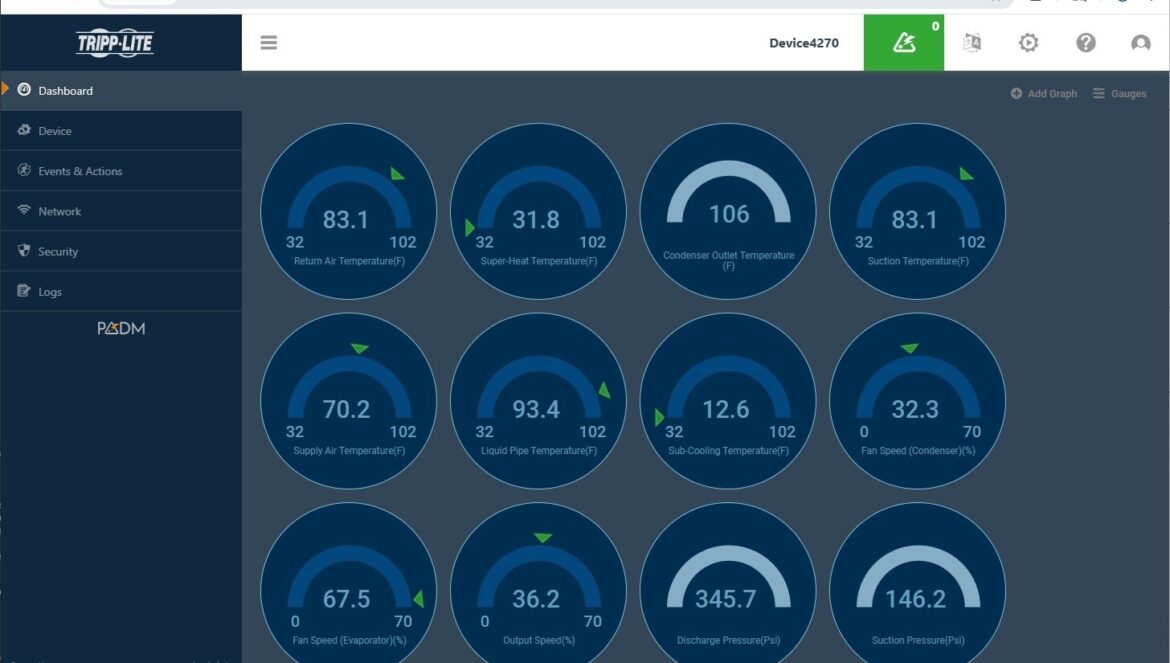Click Add Graph button
The image size is (1170, 663).
point(1044,93)
